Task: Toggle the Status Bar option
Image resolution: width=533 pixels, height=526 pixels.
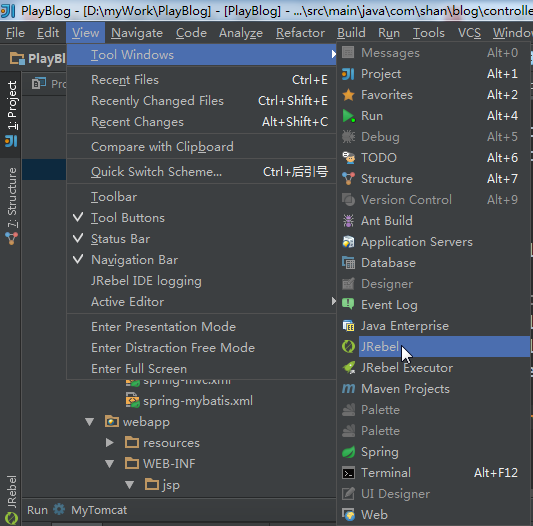Action: [201, 239]
